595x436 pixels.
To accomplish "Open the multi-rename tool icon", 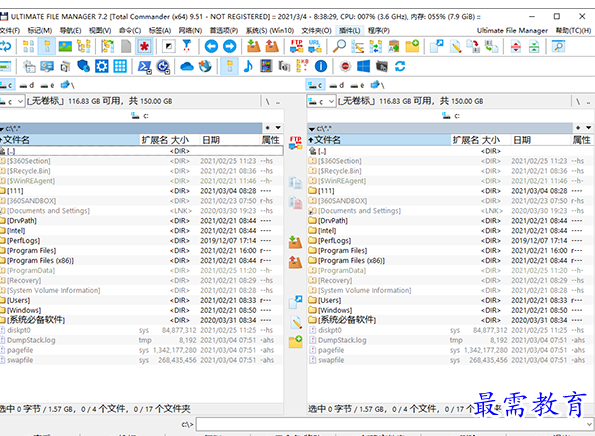I will click(x=357, y=46).
